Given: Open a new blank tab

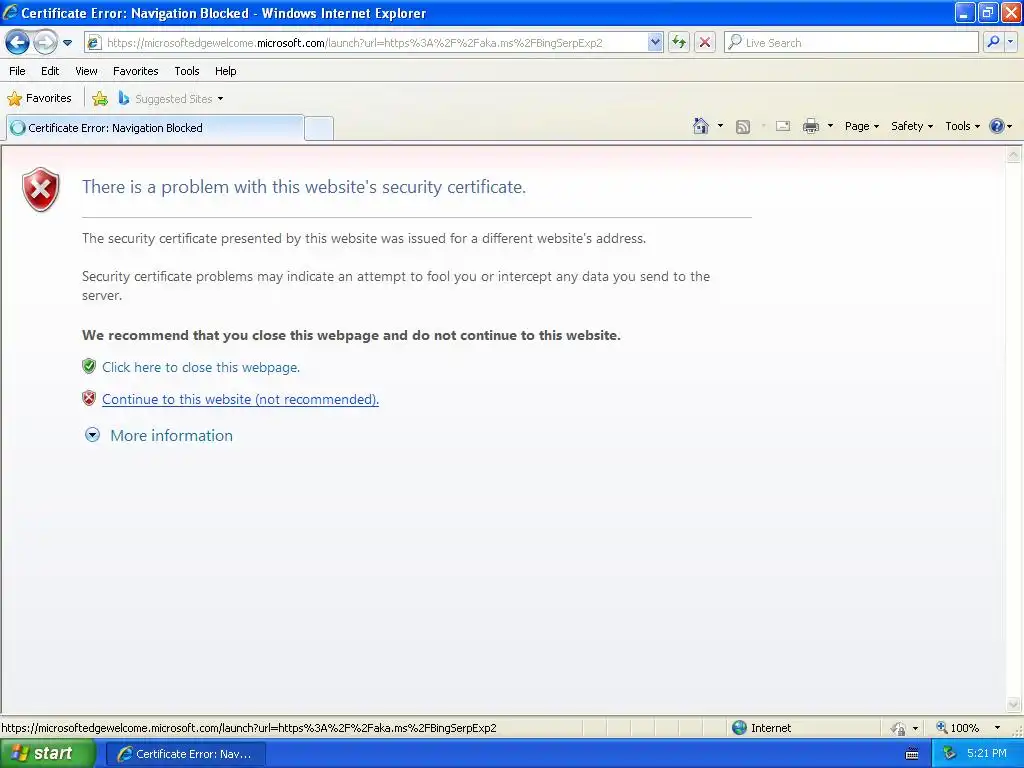Looking at the screenshot, I should tap(319, 128).
